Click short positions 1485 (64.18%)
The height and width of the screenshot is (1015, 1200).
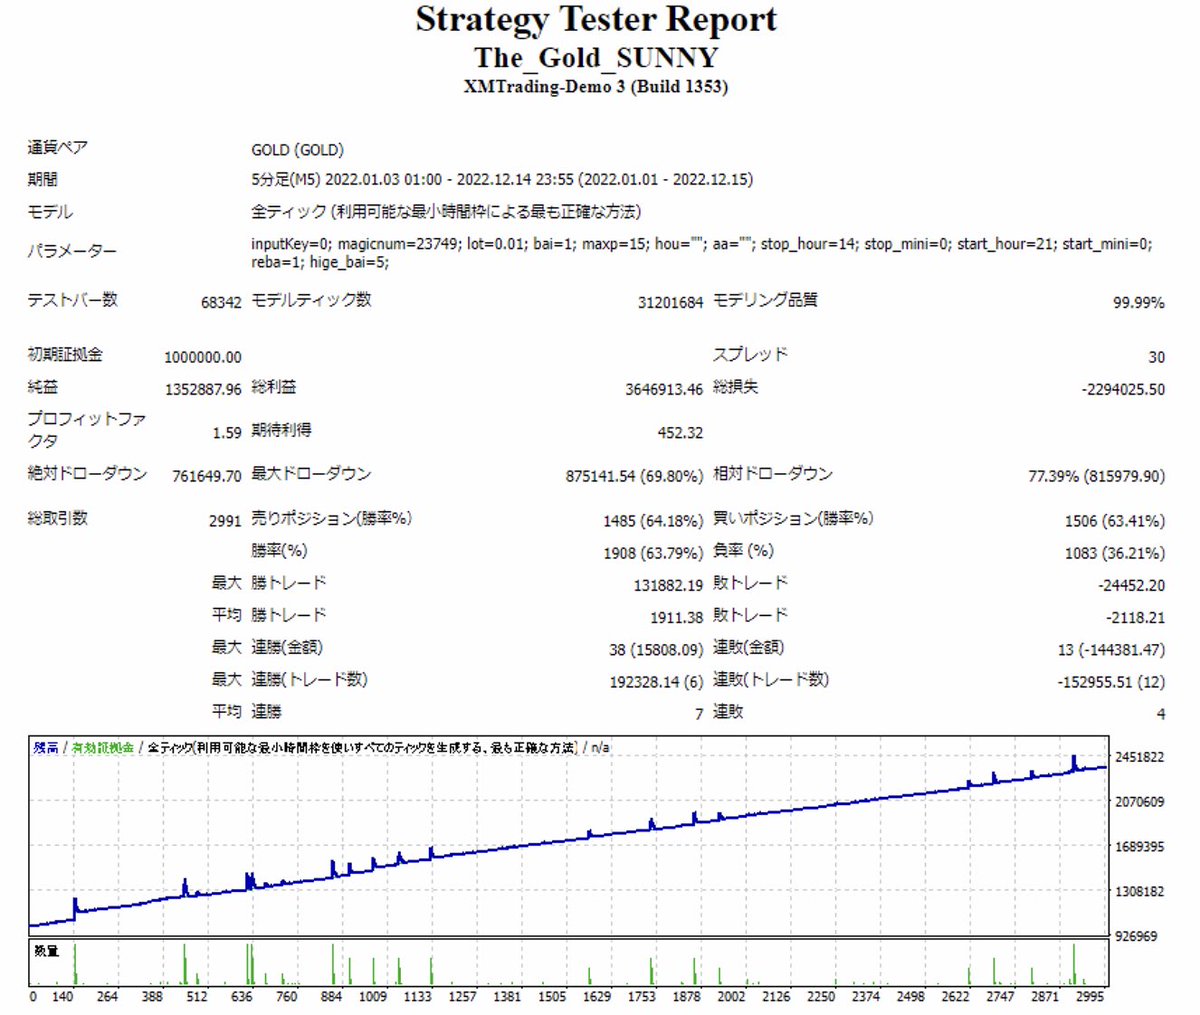point(653,521)
